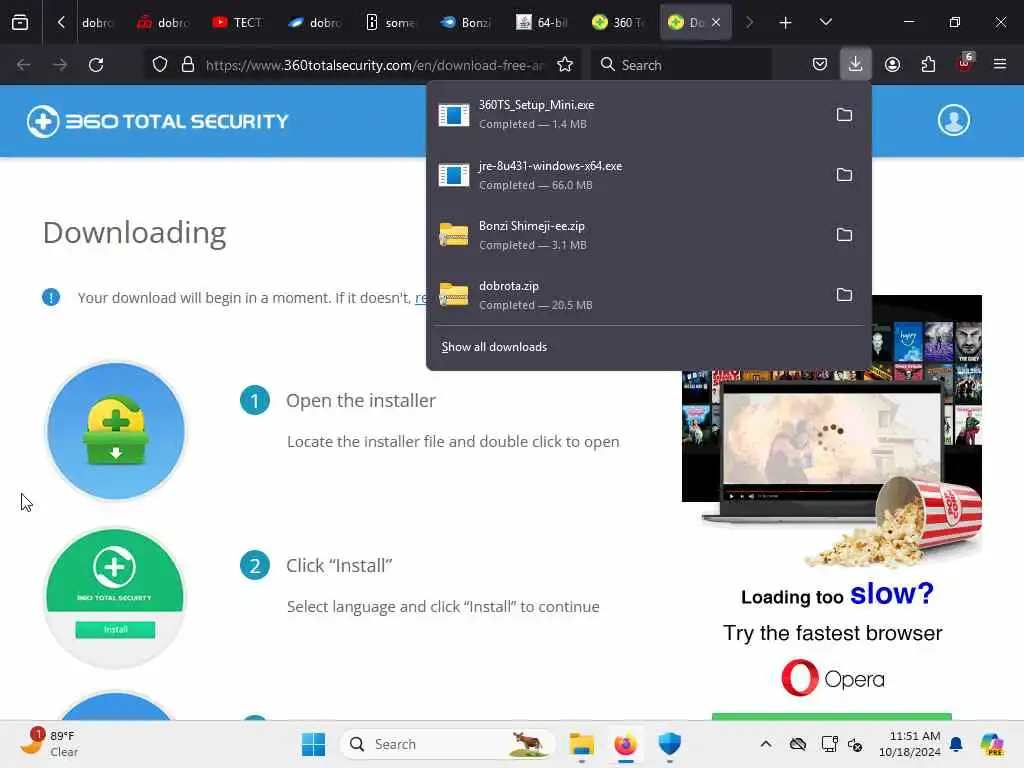Open notifications bell icon
The height and width of the screenshot is (768, 1024).
click(x=956, y=744)
